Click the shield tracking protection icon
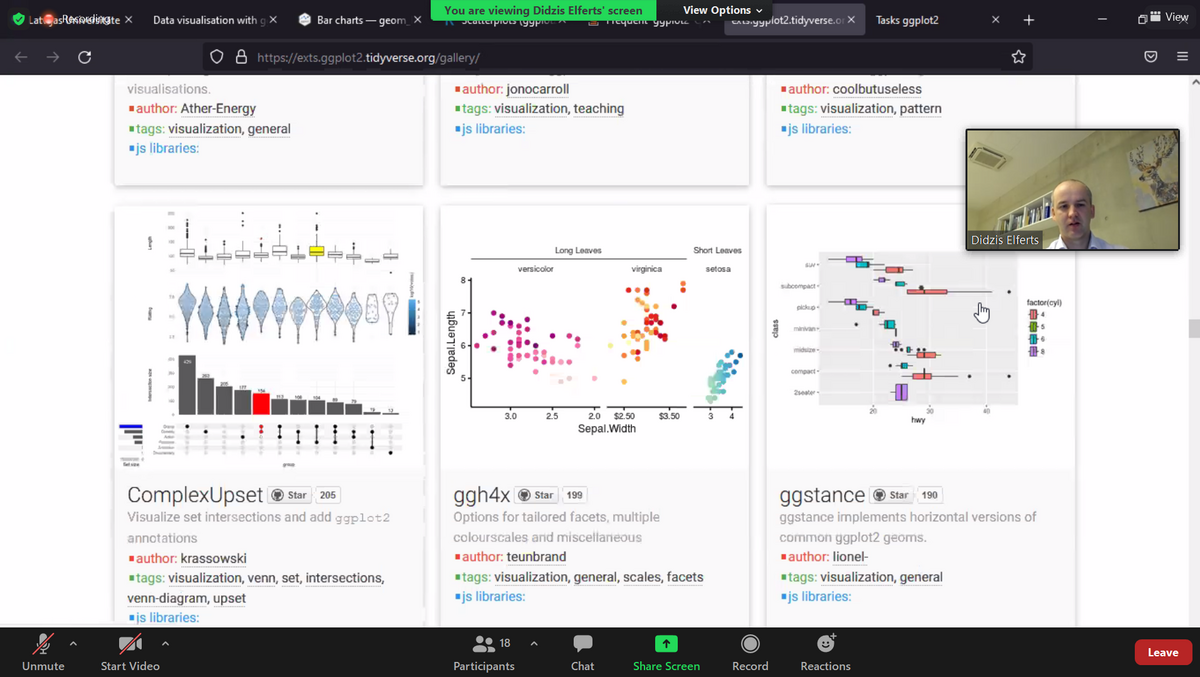Screen dimensions: 1200x677 (x=217, y=57)
